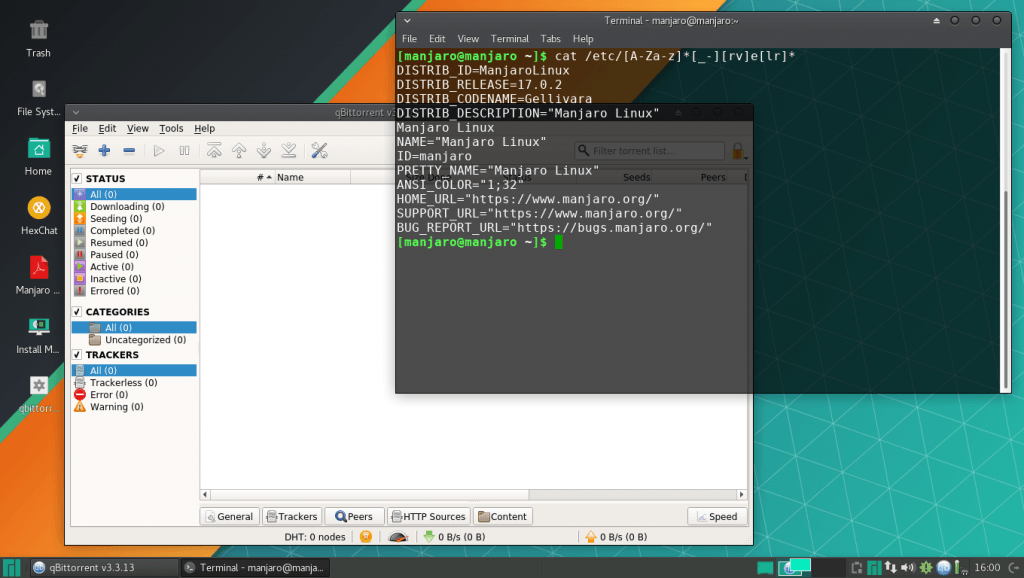The image size is (1024, 578).
Task: Toggle alternative speed limits turtle icon
Action: pos(398,536)
